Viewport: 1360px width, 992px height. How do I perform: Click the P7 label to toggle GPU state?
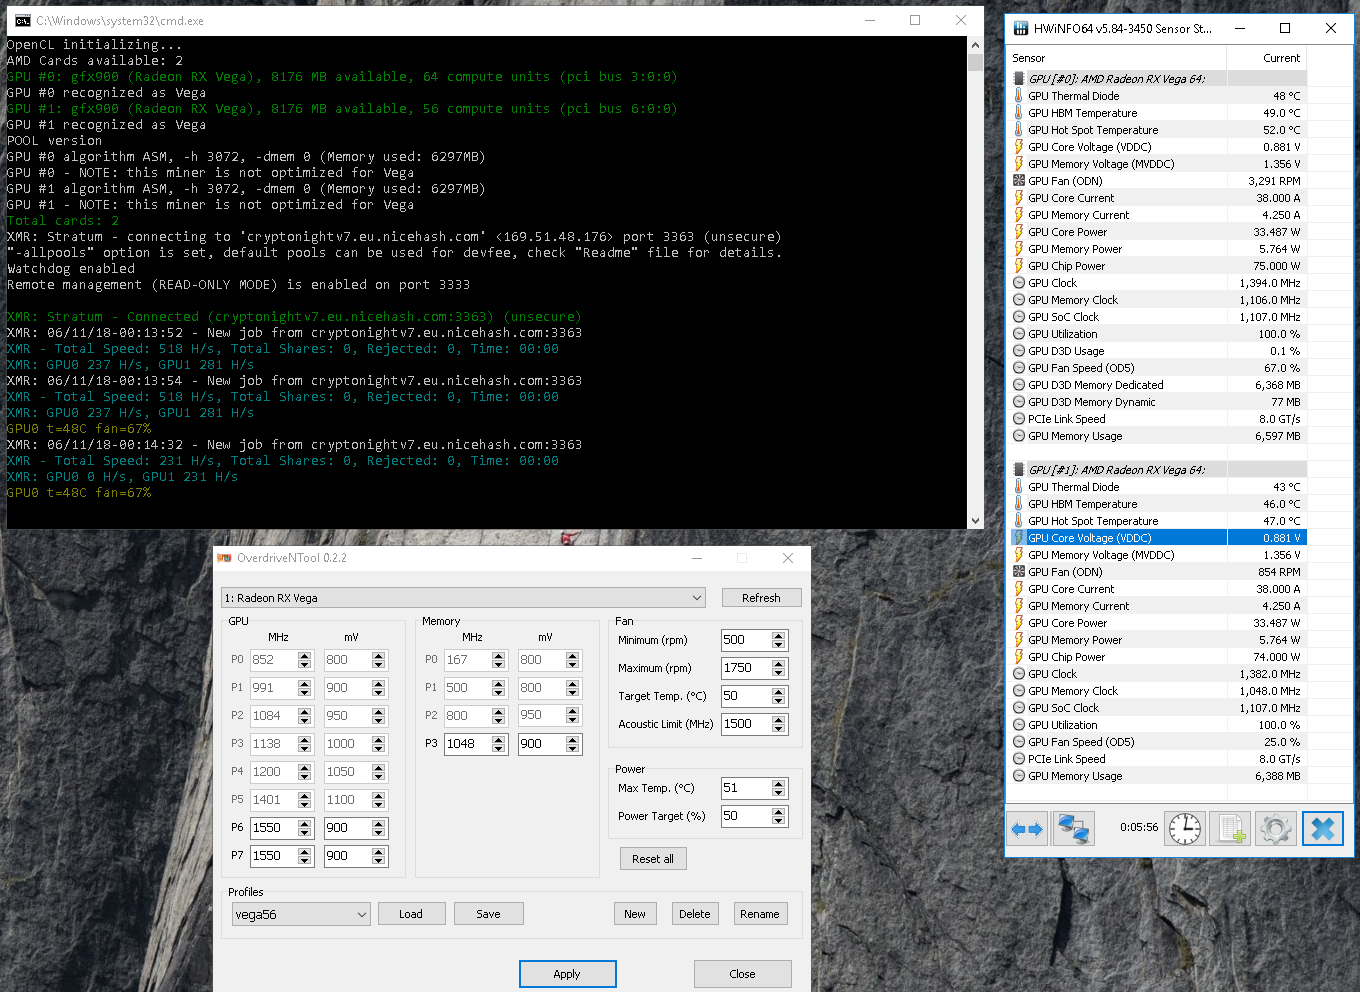click(x=237, y=856)
